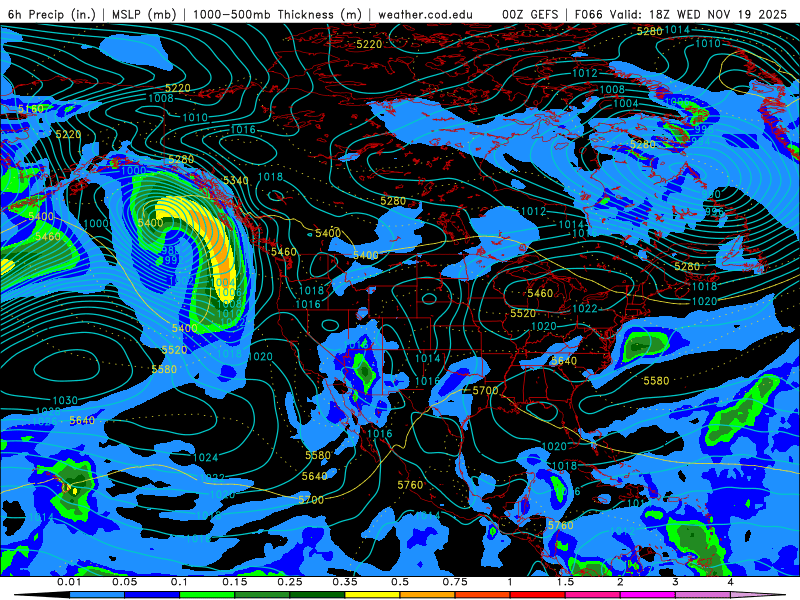Select the light blue 0.01 legend swatch

click(97, 595)
